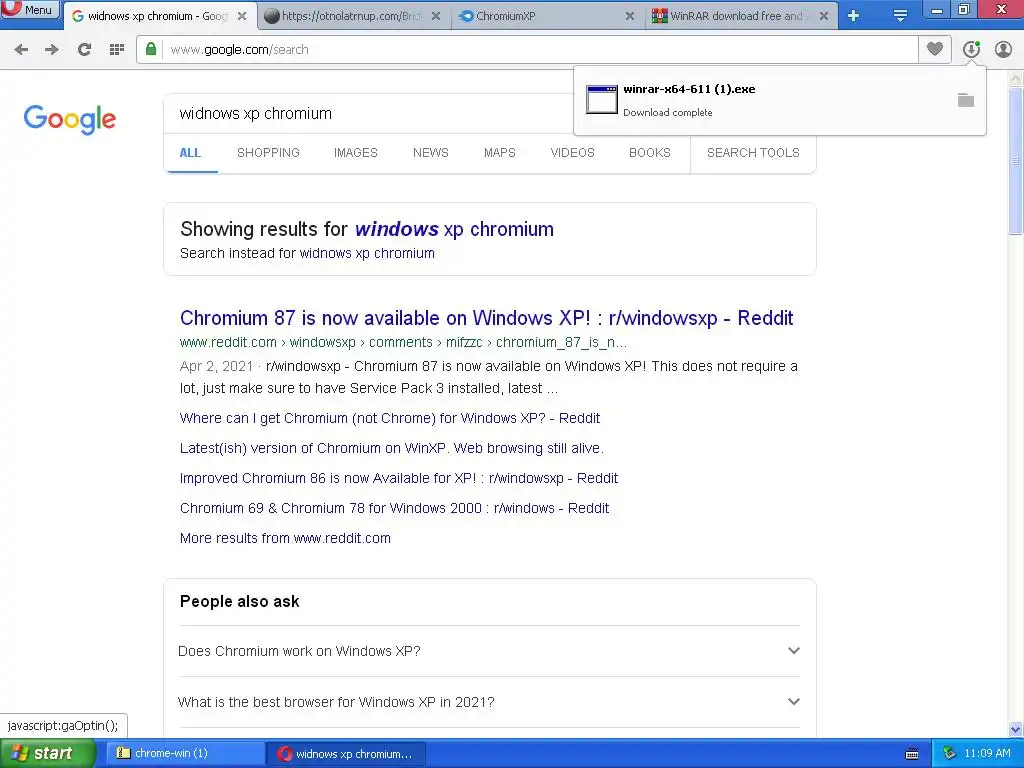Expand 'What is the best browser' question
The width and height of the screenshot is (1024, 768).
pyautogui.click(x=489, y=702)
